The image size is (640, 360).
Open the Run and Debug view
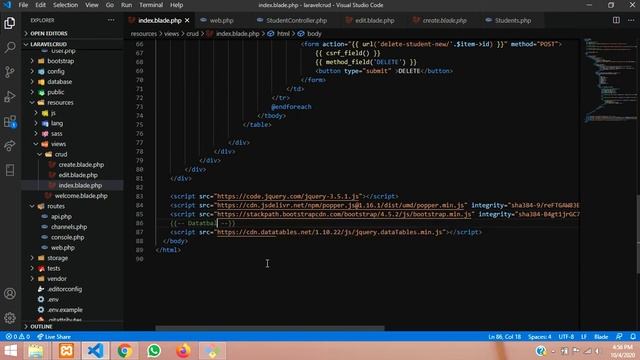10,97
